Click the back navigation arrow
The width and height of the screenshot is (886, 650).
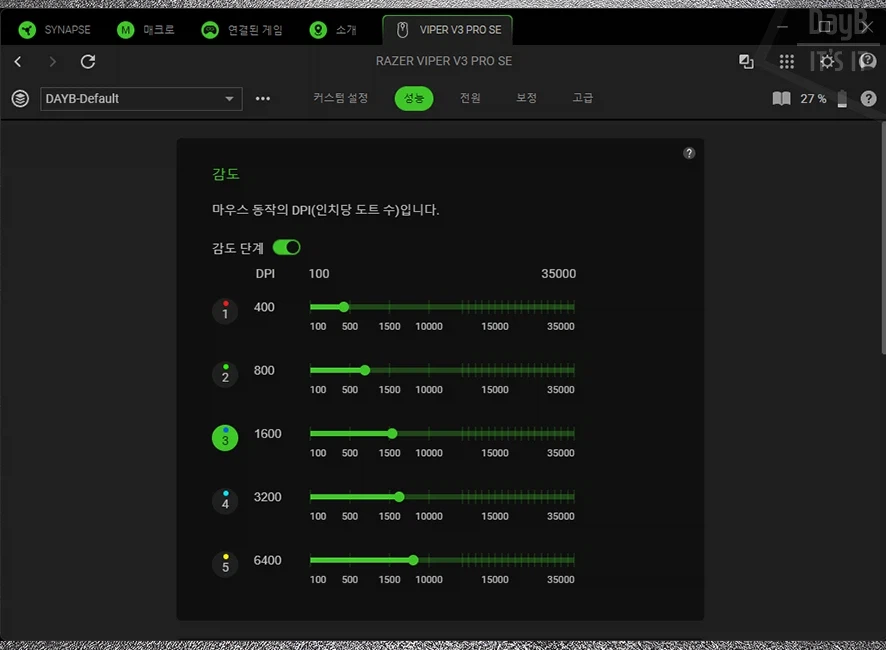[x=17, y=61]
